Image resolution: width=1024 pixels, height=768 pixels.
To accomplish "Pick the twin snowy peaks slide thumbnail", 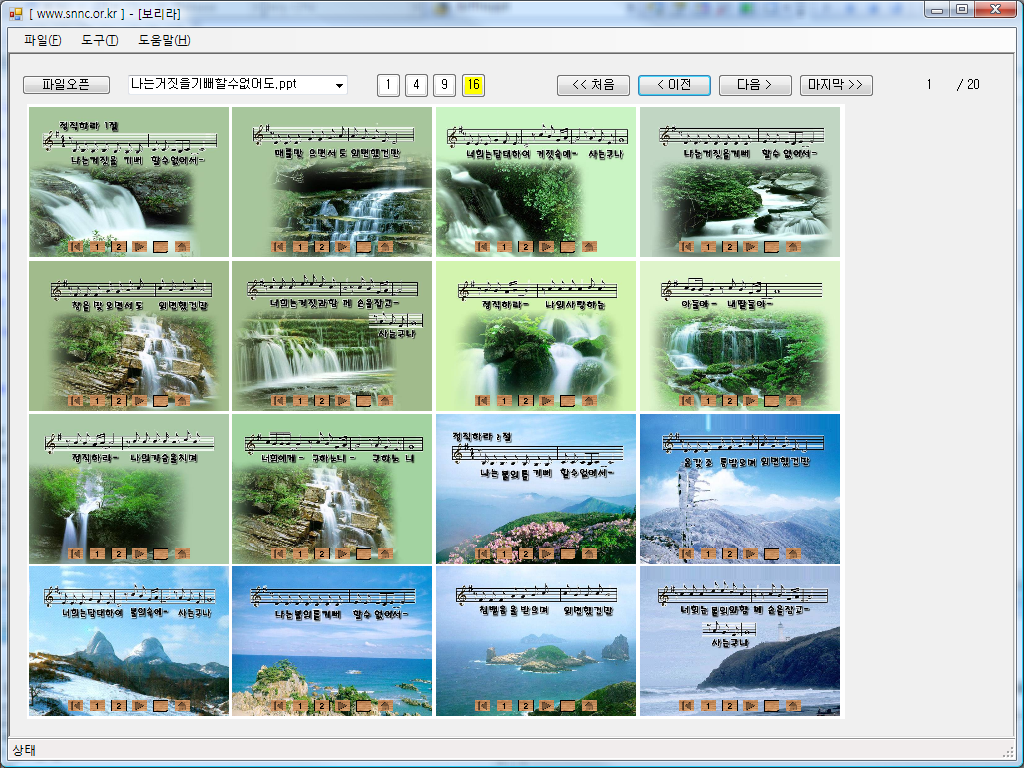I will [129, 642].
